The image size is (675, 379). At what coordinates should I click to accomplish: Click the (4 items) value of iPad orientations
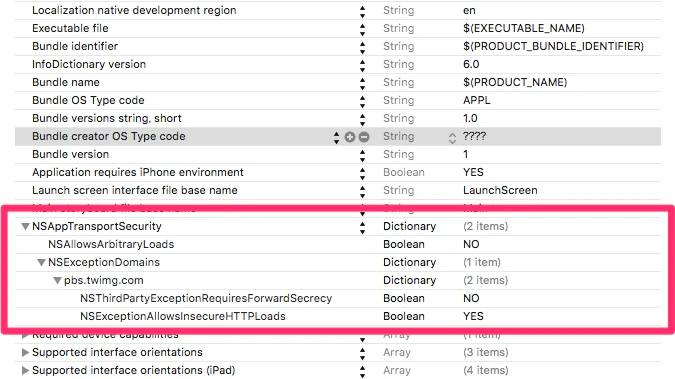point(486,370)
